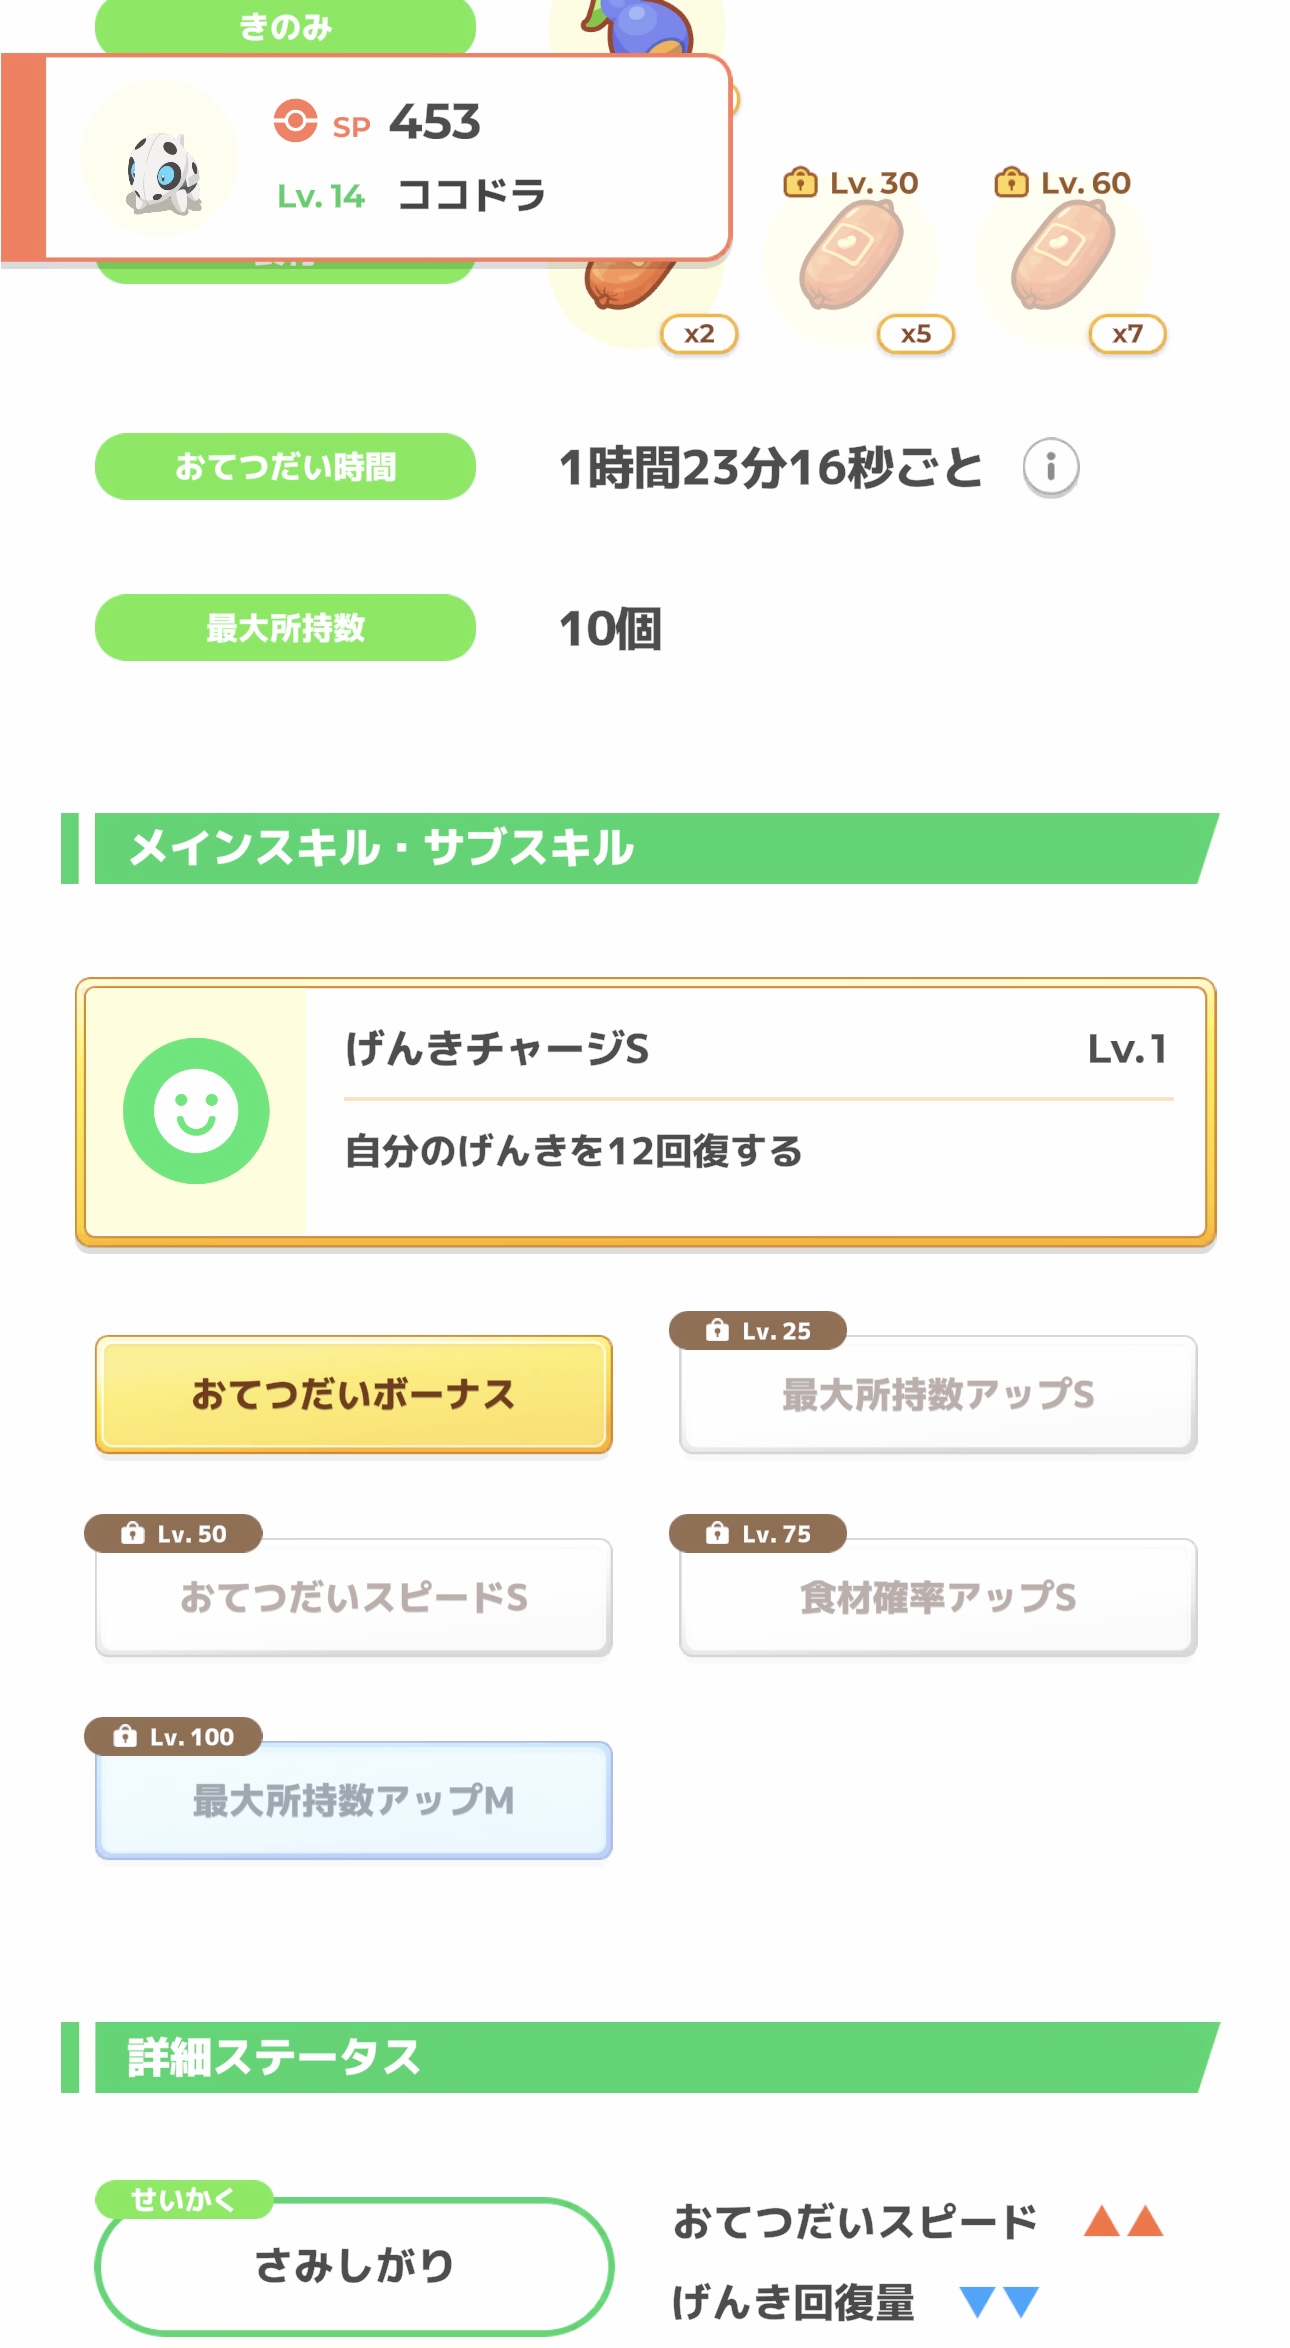1290x2348 pixels.
Task: Tap the Lv. 60 locked ingredient icon
Action: point(1062,257)
